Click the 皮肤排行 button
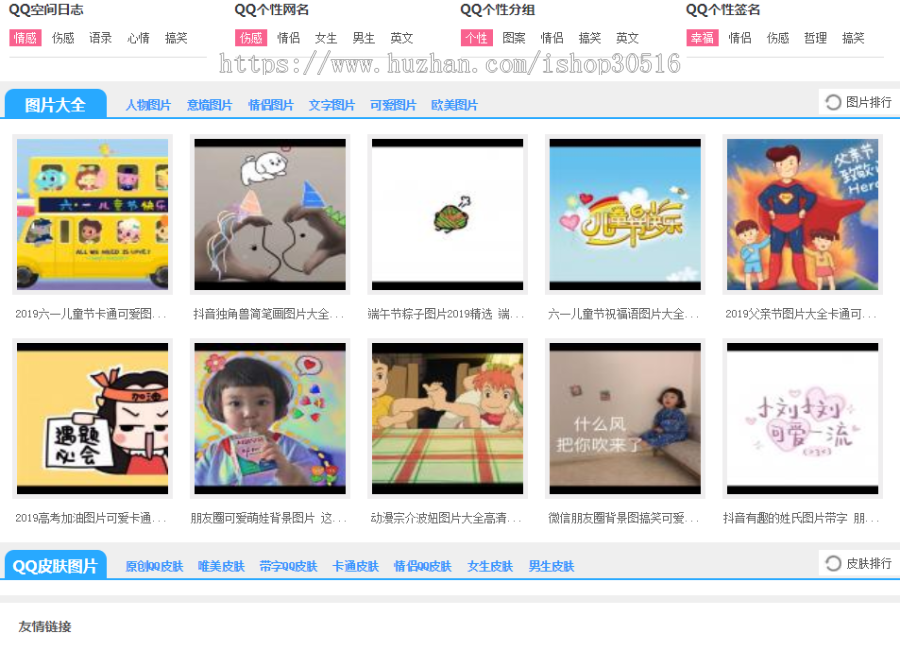Image resolution: width=900 pixels, height=651 pixels. pyautogui.click(x=859, y=564)
